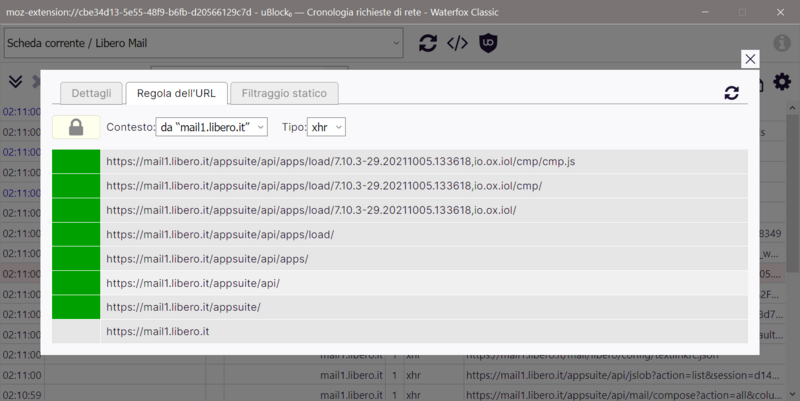The height and width of the screenshot is (401, 800).
Task: Open the Contesto dropdown
Action: click(211, 127)
